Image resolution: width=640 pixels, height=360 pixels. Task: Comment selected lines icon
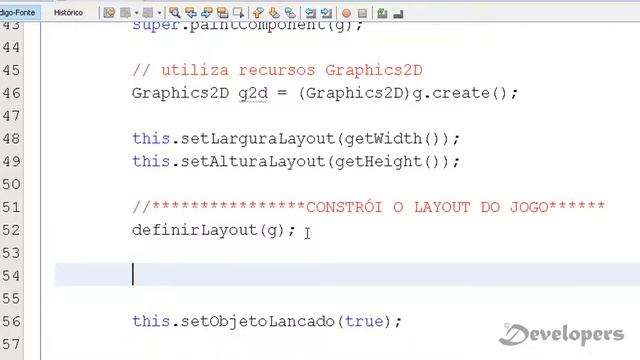click(x=382, y=13)
